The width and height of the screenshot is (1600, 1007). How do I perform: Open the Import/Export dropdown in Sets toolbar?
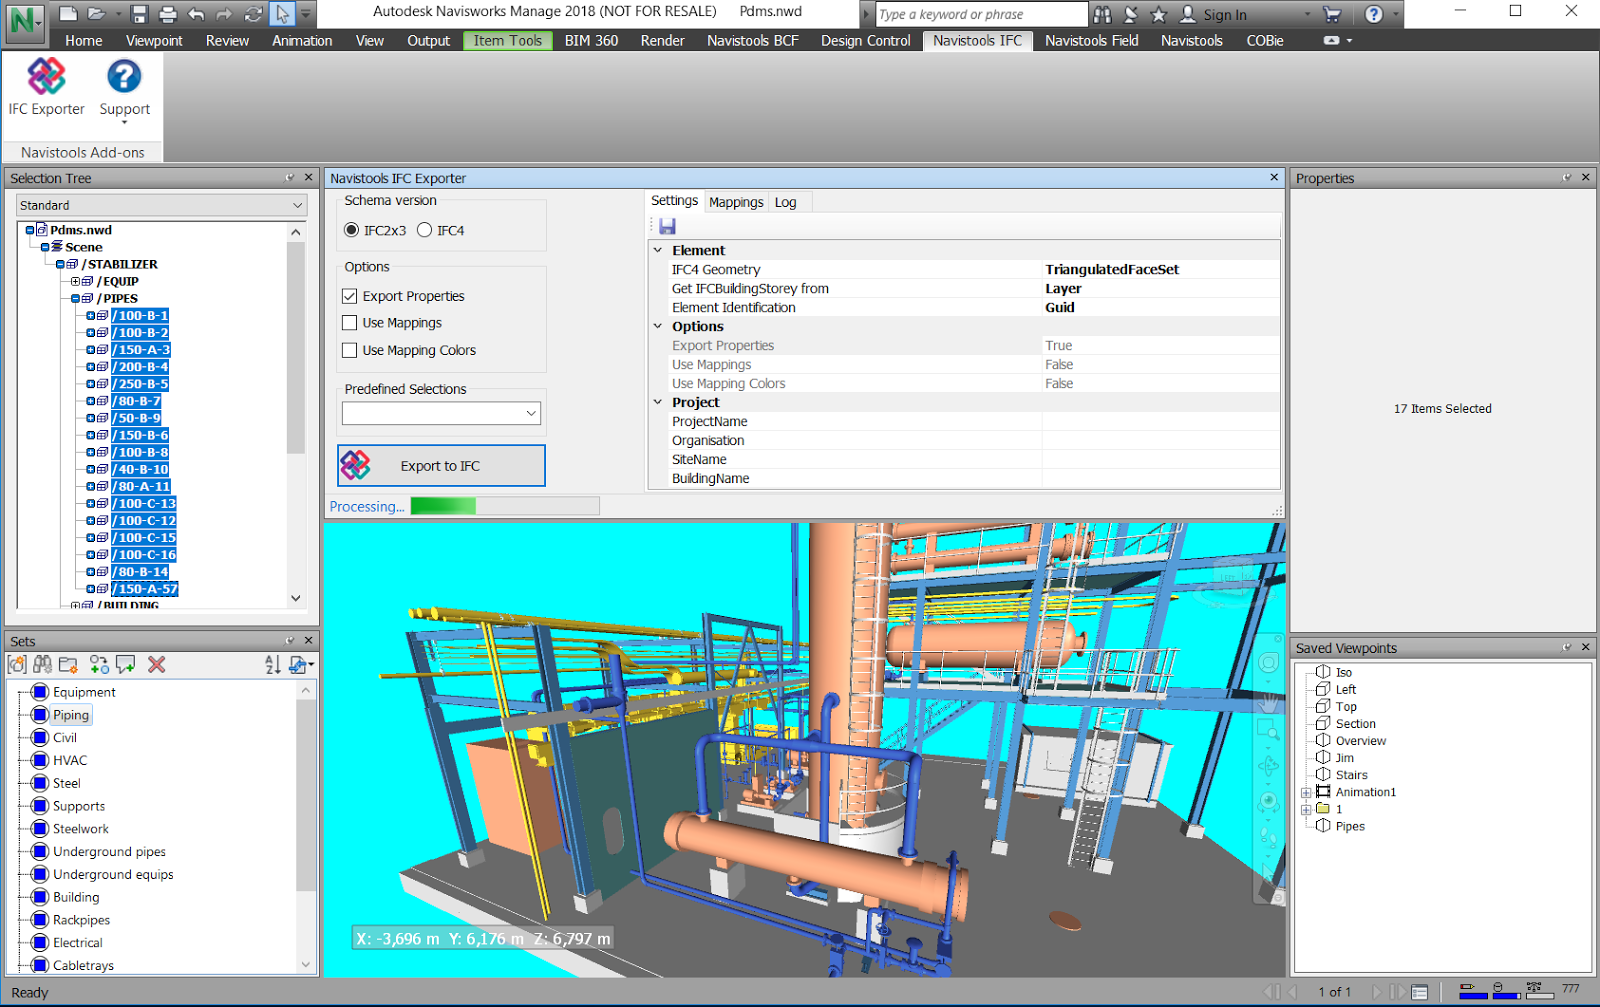pos(301,665)
